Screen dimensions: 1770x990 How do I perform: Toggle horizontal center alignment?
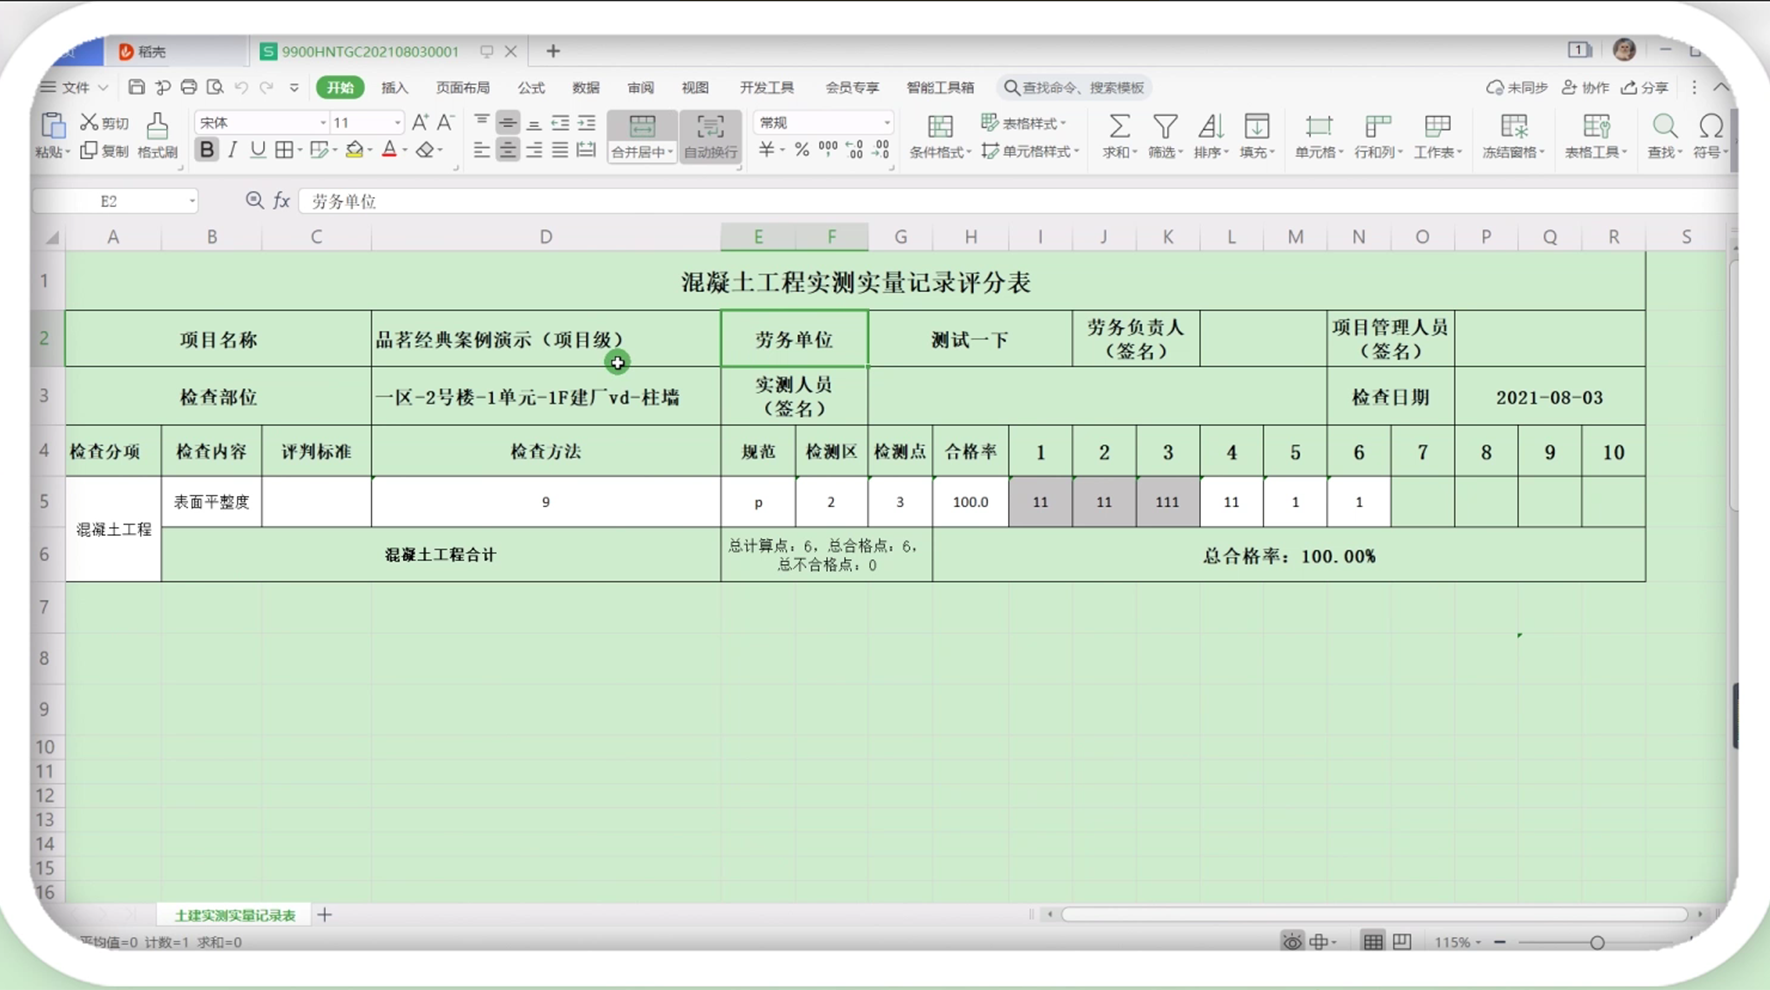508,150
